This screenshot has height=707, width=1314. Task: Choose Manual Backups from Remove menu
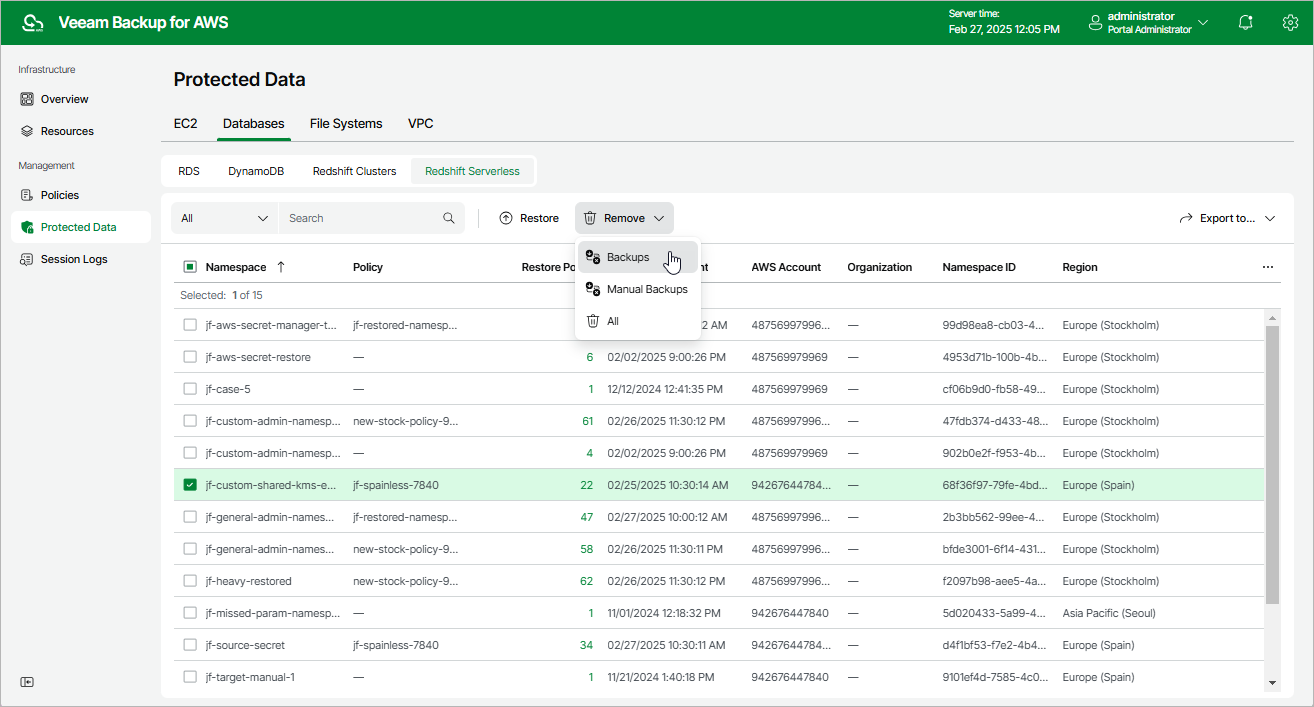click(646, 289)
